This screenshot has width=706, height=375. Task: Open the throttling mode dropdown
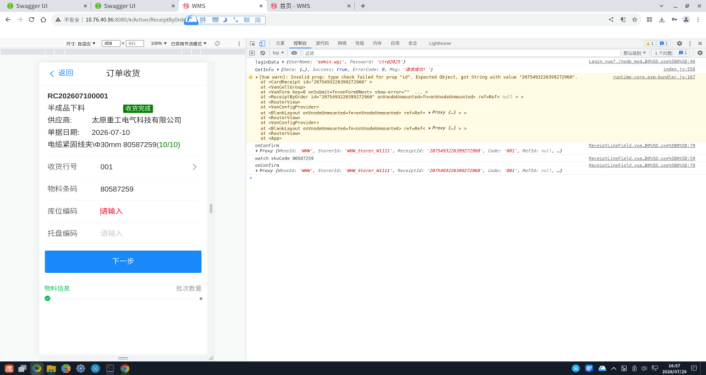point(189,43)
